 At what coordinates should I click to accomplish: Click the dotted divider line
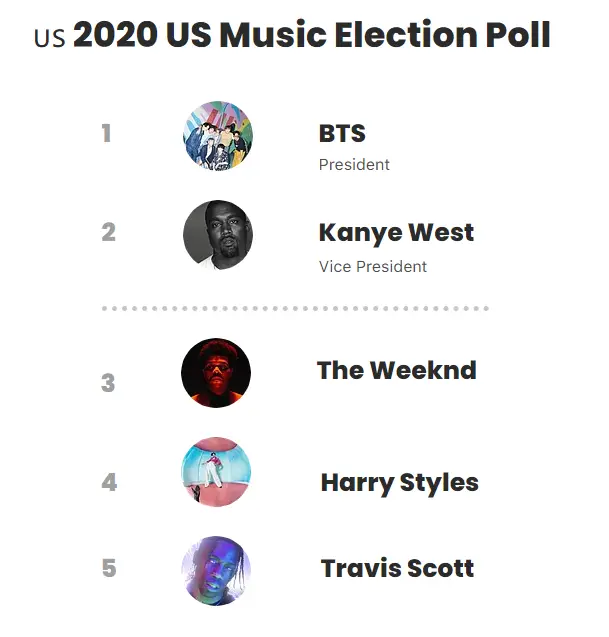pos(295,309)
